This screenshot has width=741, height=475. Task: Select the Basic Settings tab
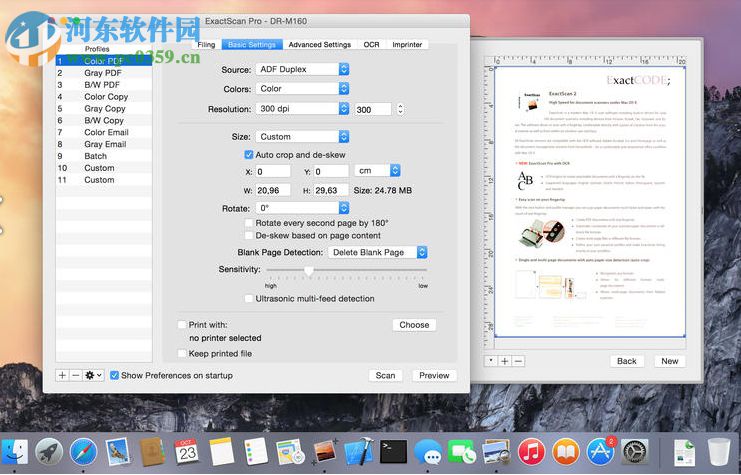point(252,44)
